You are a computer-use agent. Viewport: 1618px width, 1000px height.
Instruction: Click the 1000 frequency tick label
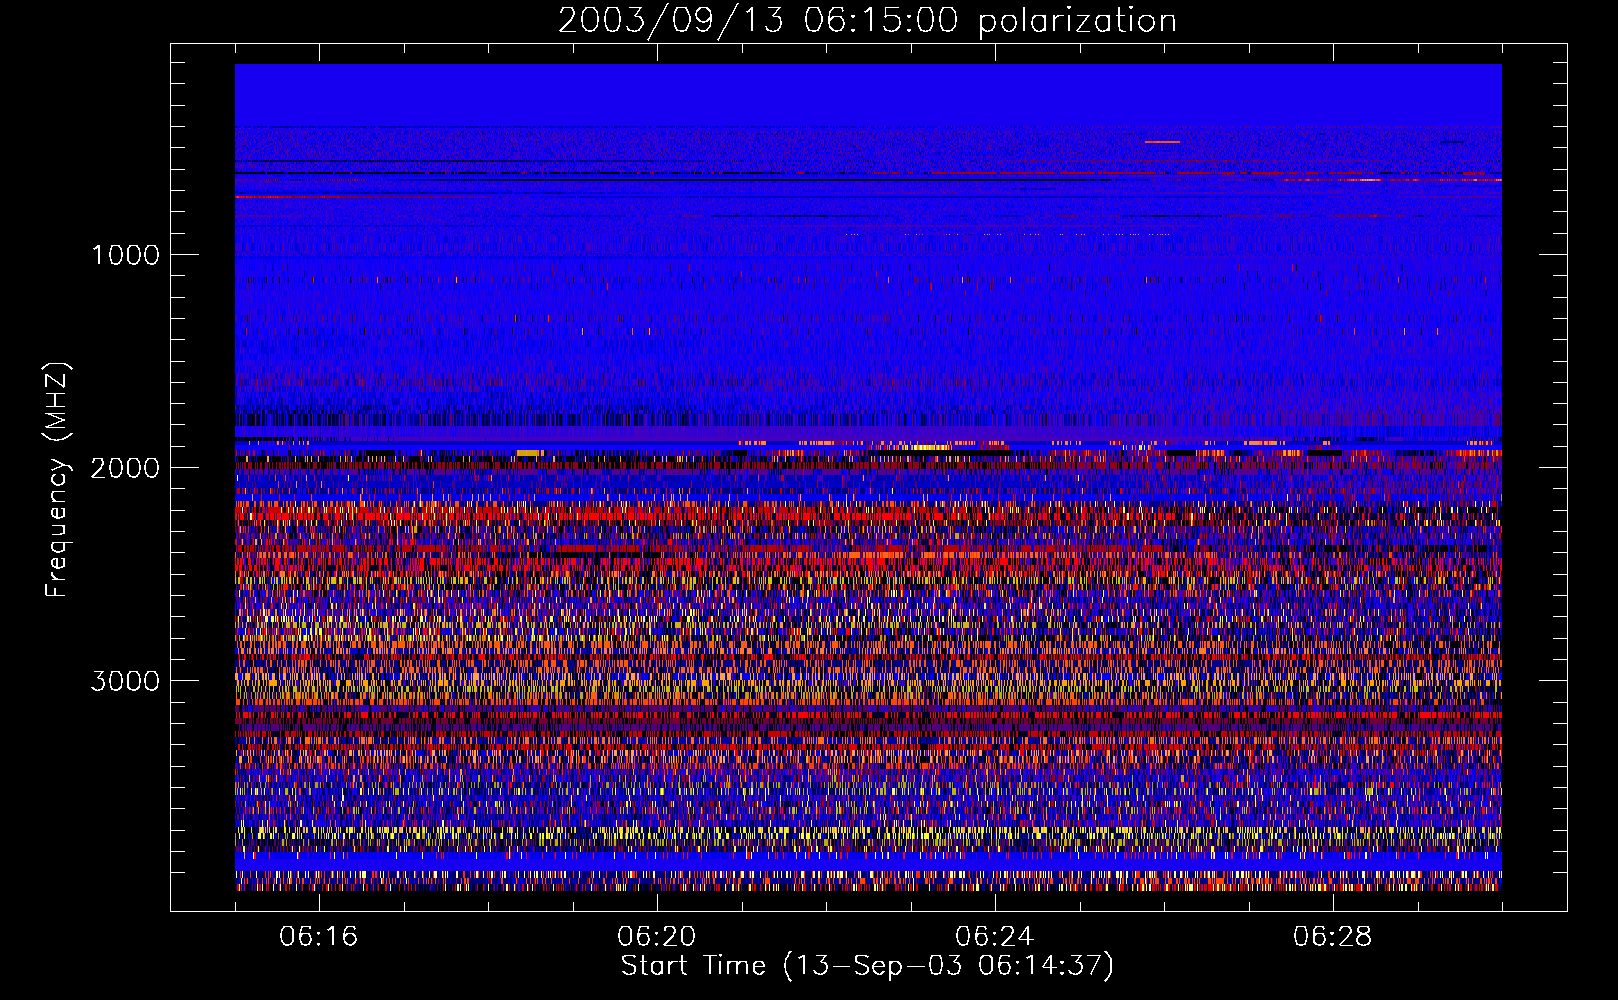point(125,255)
